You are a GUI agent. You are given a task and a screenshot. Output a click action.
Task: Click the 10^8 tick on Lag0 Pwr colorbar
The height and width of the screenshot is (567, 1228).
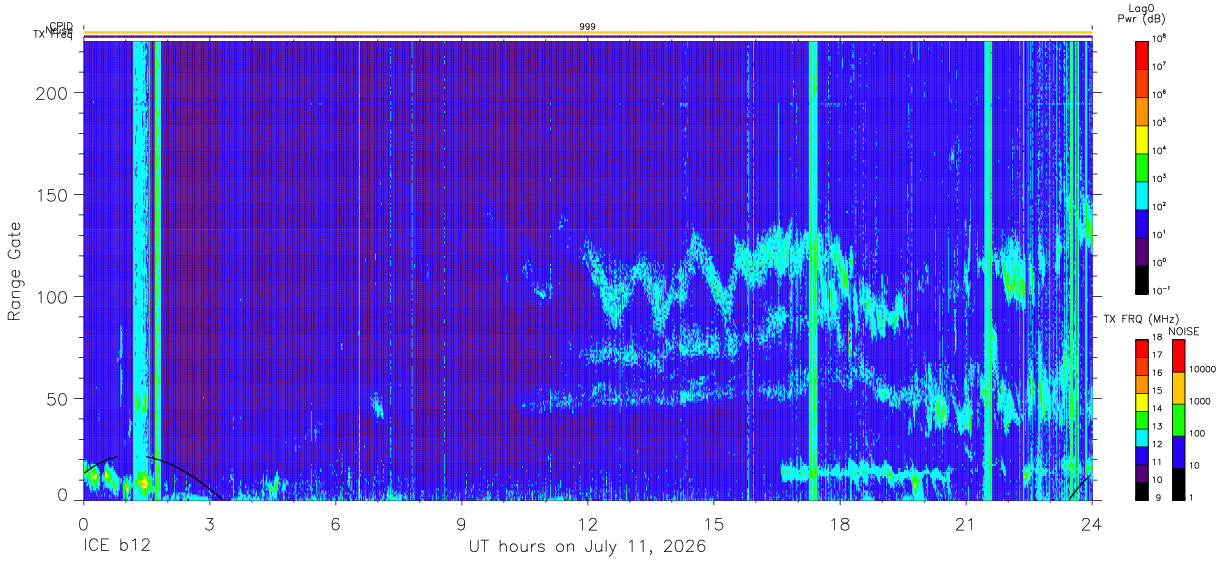[1161, 38]
